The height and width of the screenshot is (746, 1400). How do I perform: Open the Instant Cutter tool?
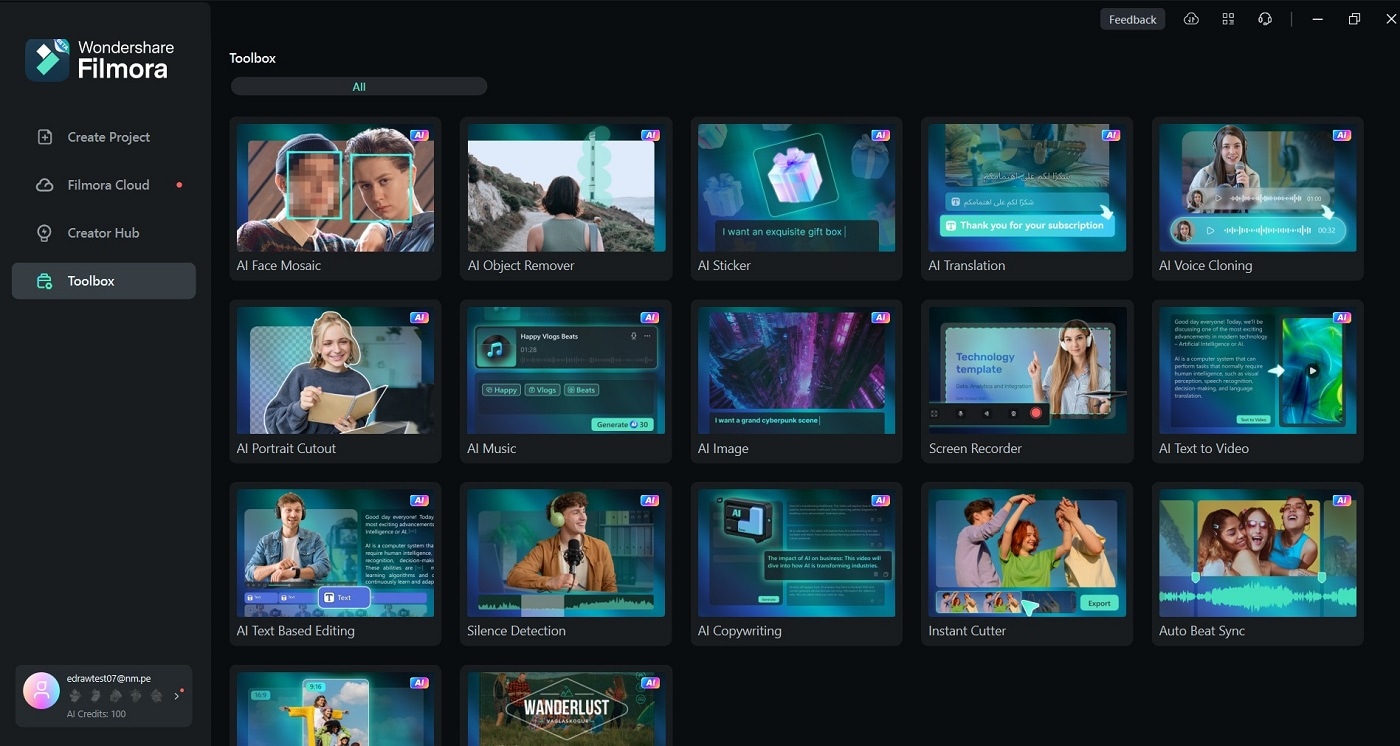1027,564
